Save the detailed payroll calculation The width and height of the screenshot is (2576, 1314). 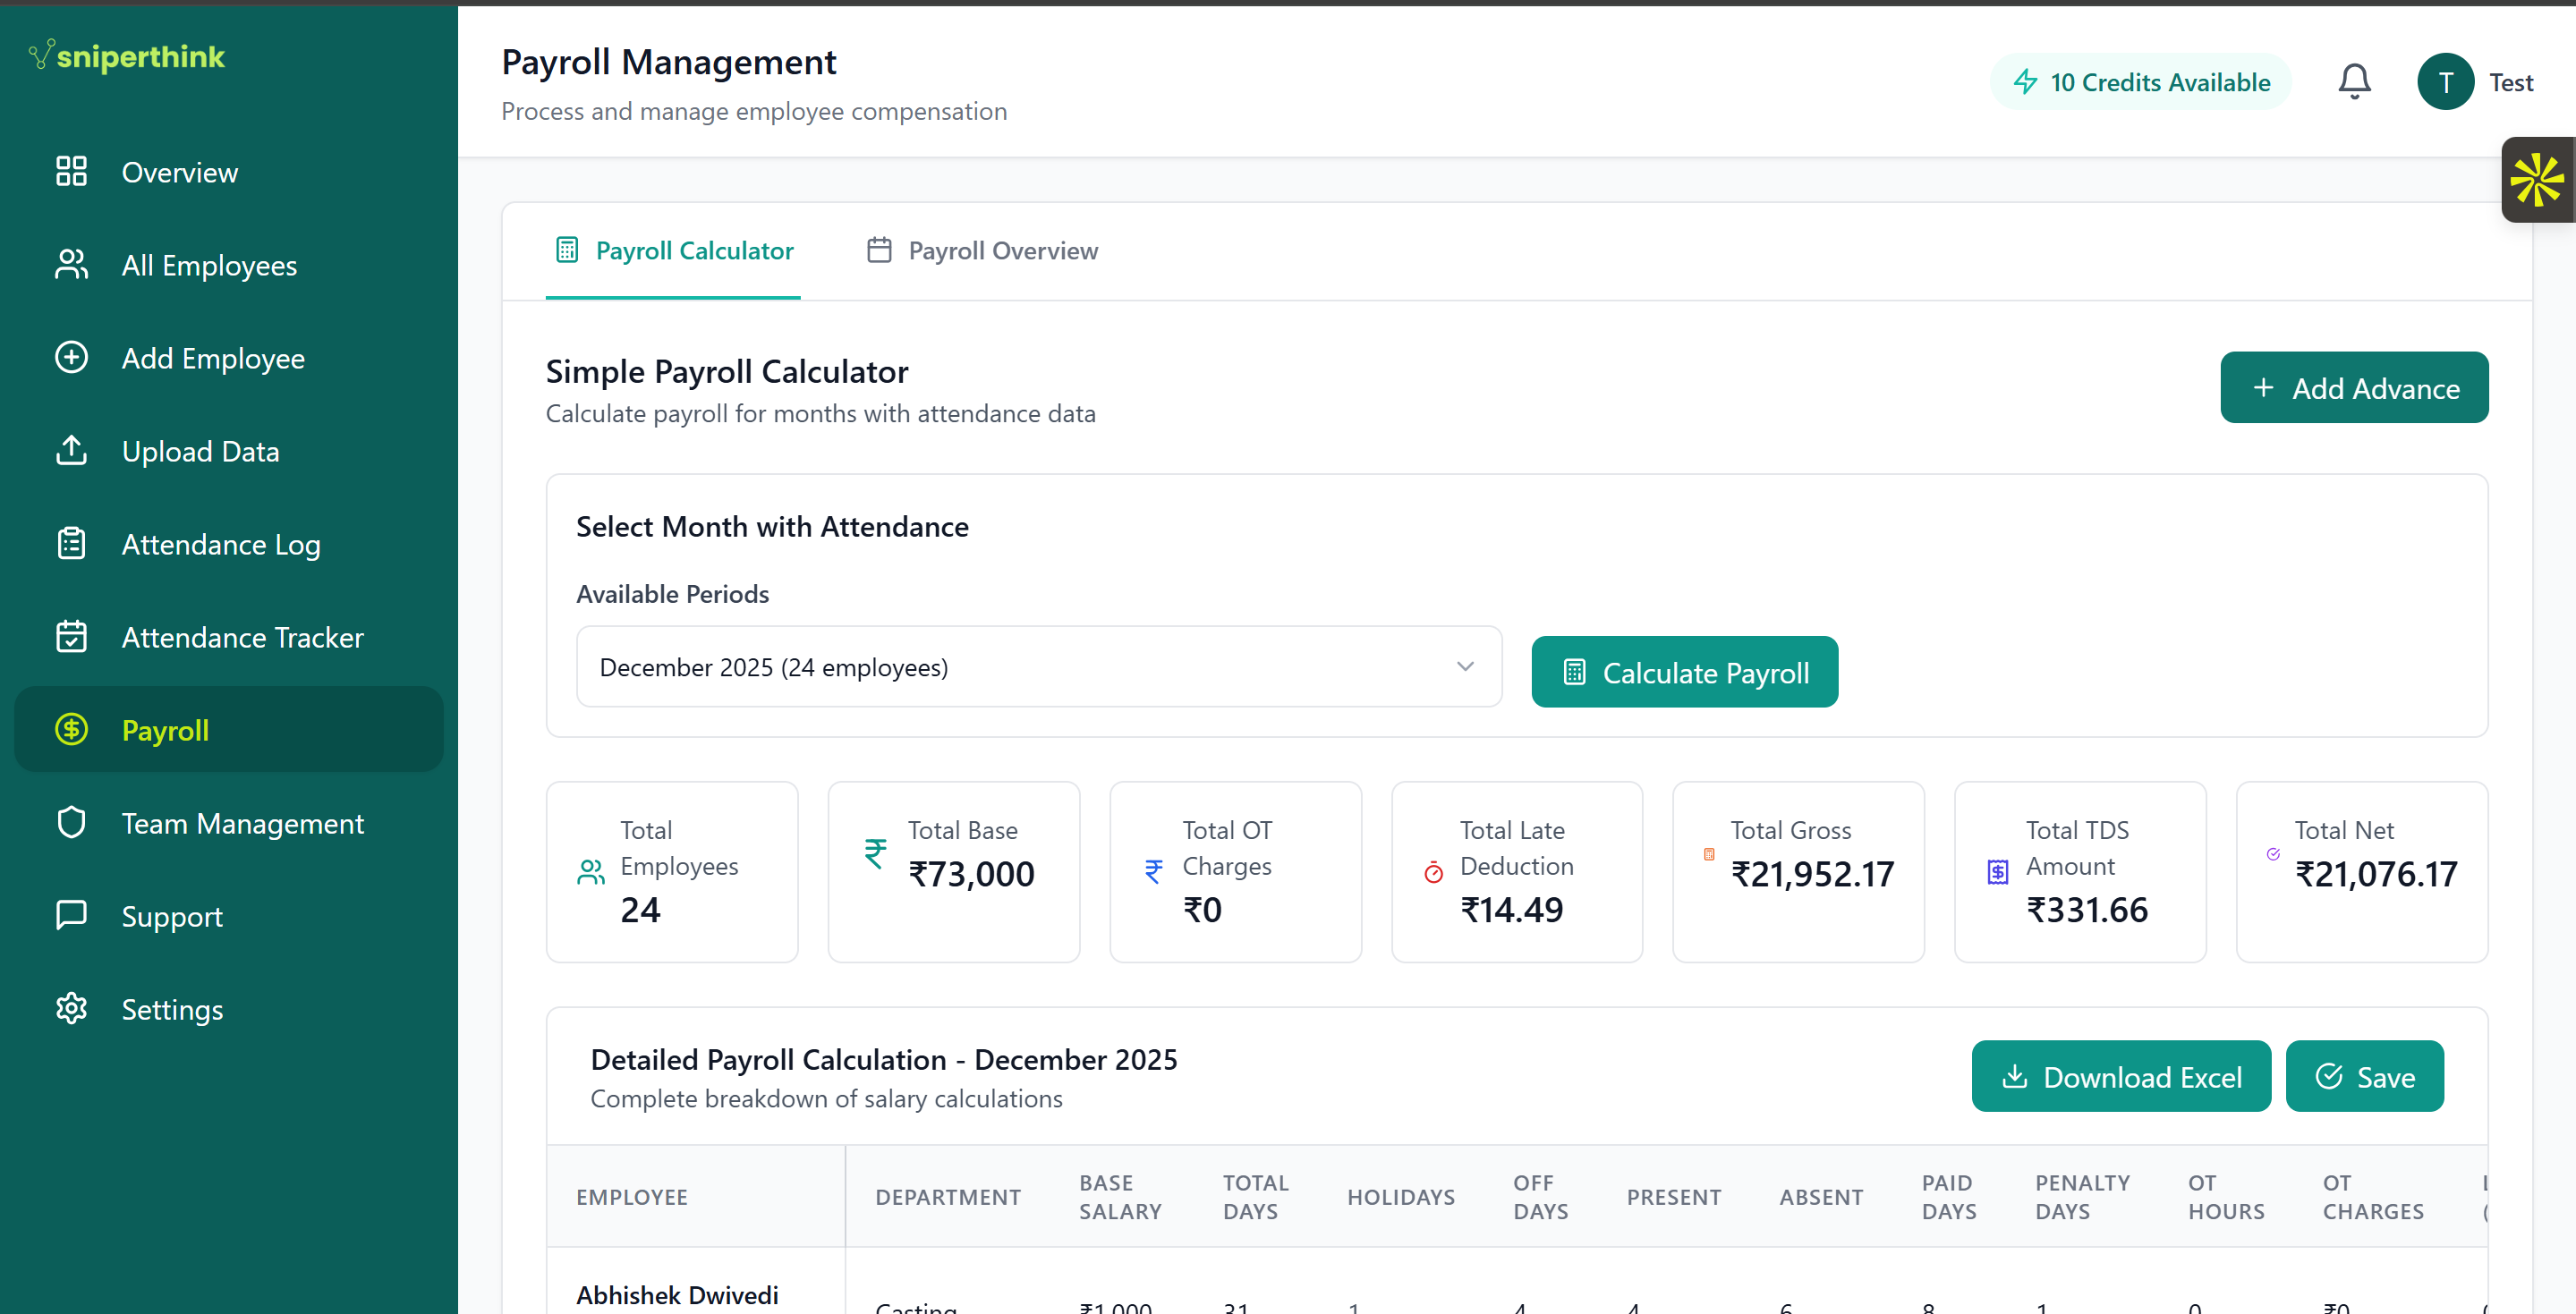point(2365,1076)
